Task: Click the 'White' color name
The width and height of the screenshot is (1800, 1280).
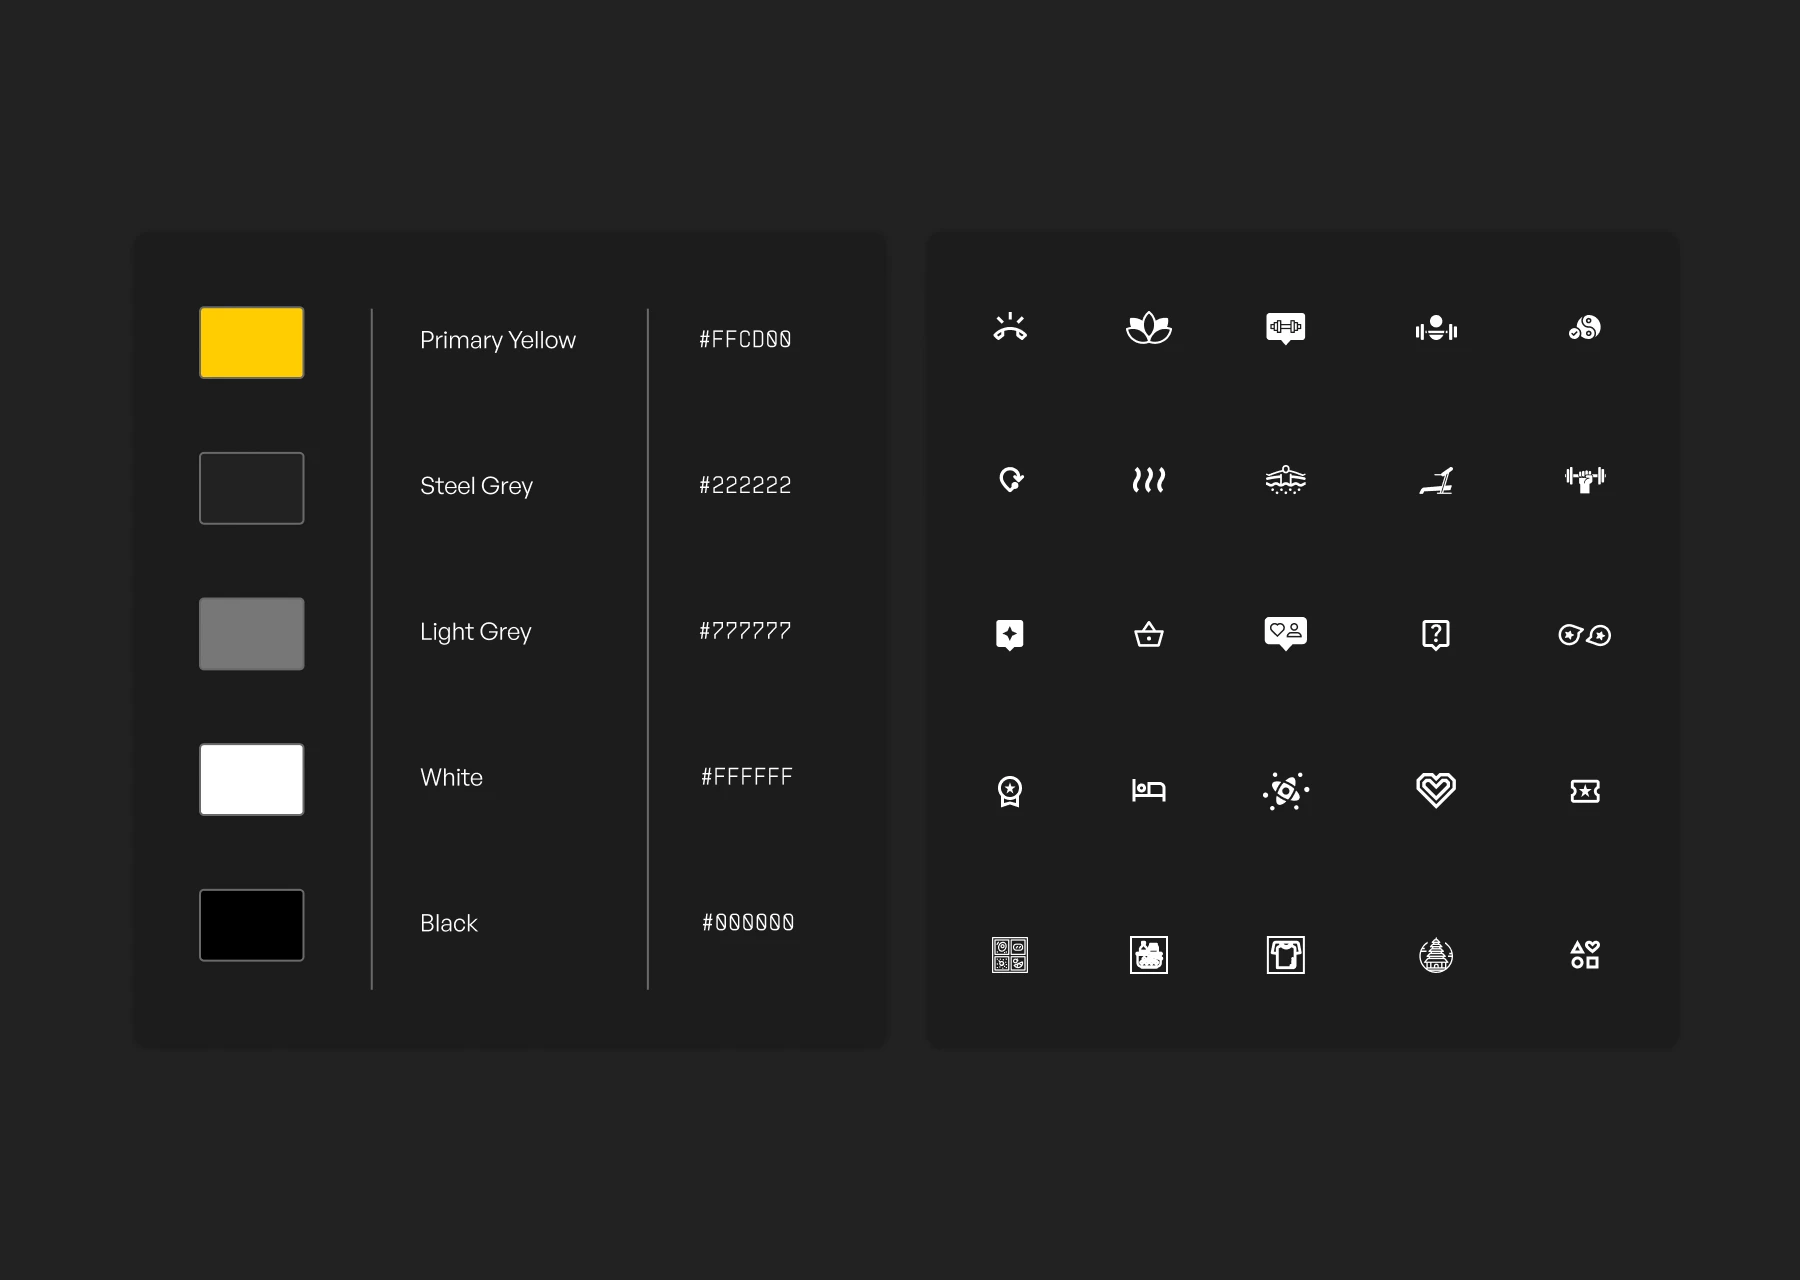Action: tap(451, 778)
